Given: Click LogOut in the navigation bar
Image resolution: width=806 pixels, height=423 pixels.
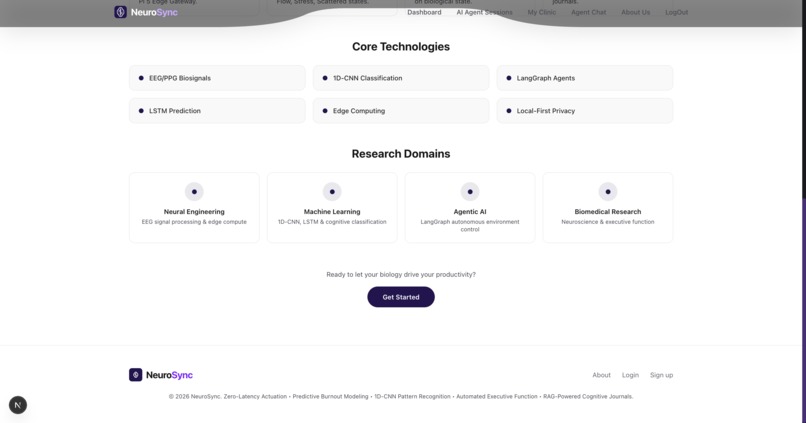Looking at the screenshot, I should pos(676,12).
